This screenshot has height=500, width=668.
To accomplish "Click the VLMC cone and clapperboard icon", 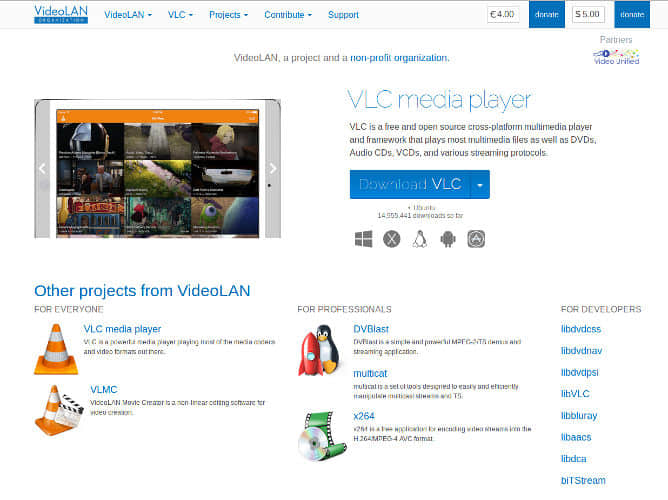I will point(59,410).
